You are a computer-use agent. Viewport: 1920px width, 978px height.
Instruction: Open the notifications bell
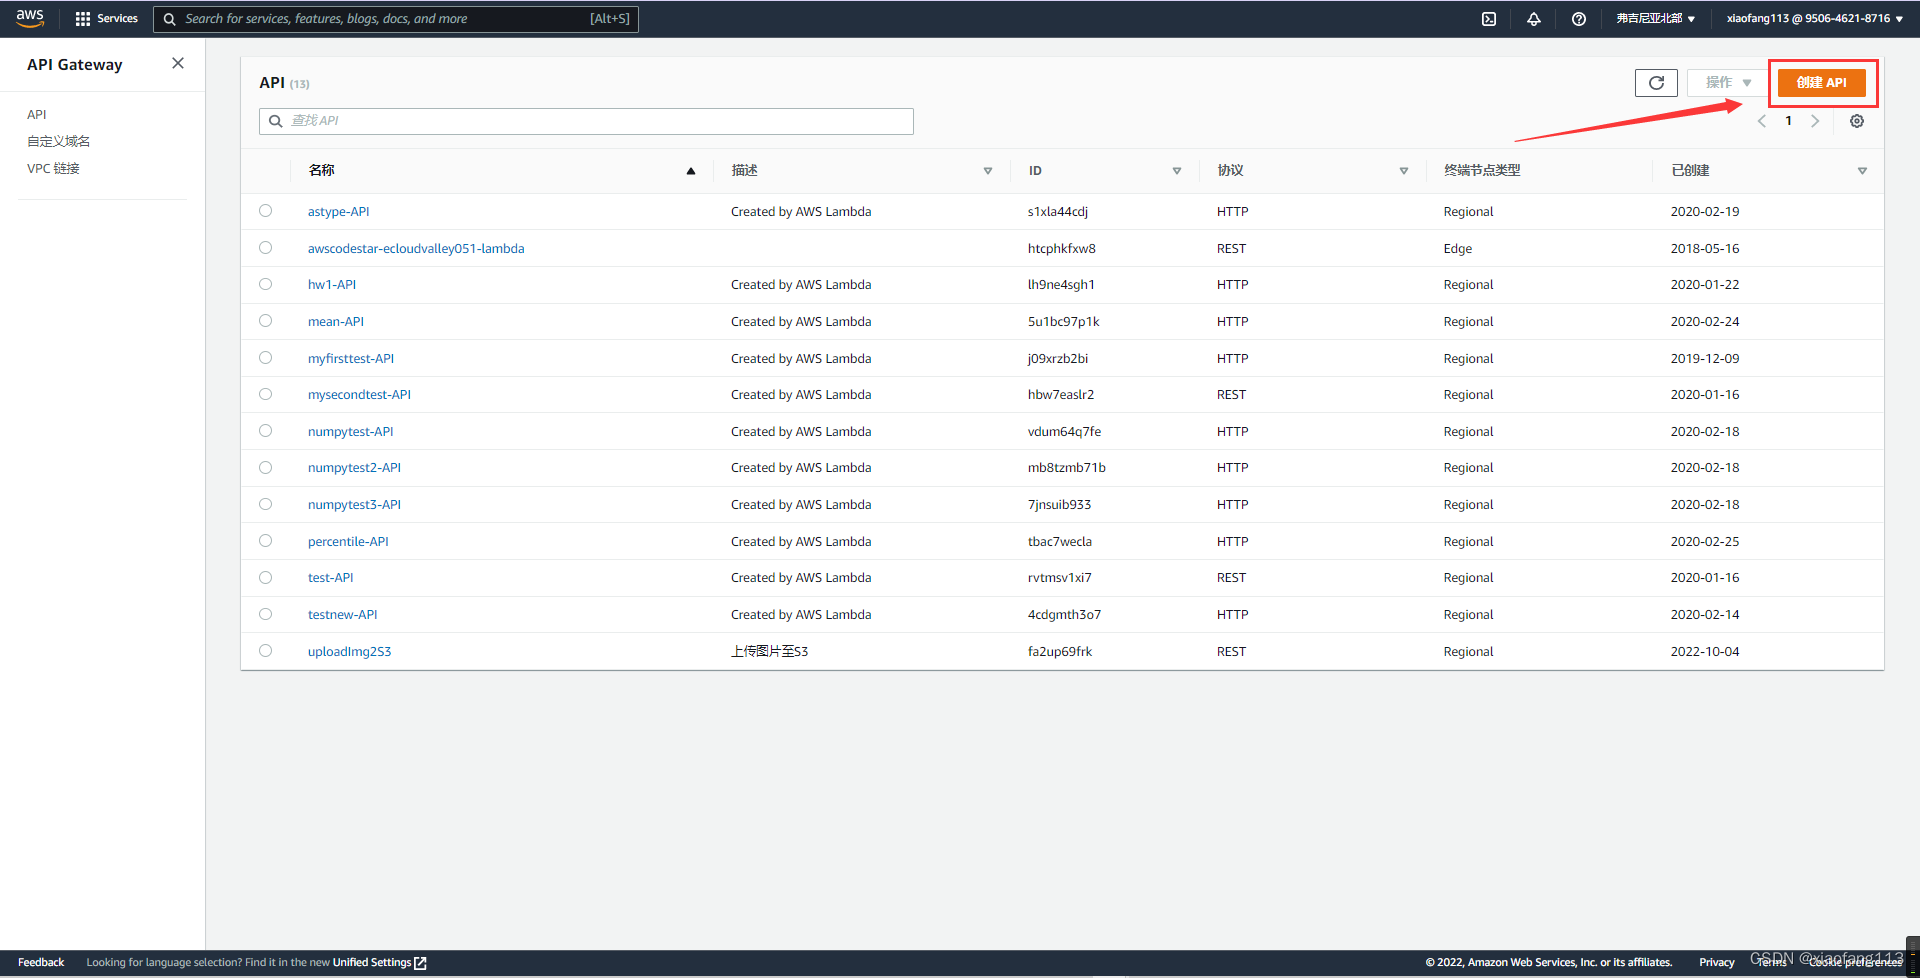point(1534,19)
